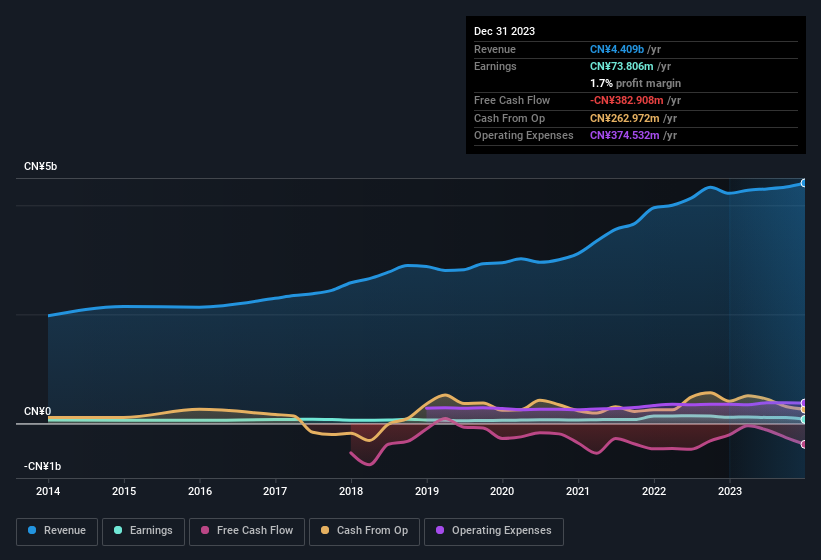Toggle the Revenue legend button
The height and width of the screenshot is (560, 821).
pos(57,531)
